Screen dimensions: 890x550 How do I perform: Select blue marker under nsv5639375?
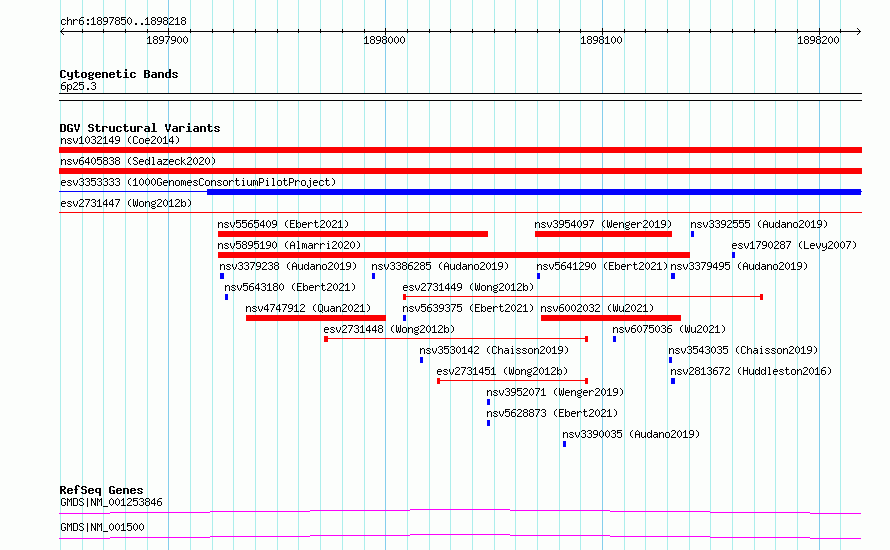pos(405,318)
